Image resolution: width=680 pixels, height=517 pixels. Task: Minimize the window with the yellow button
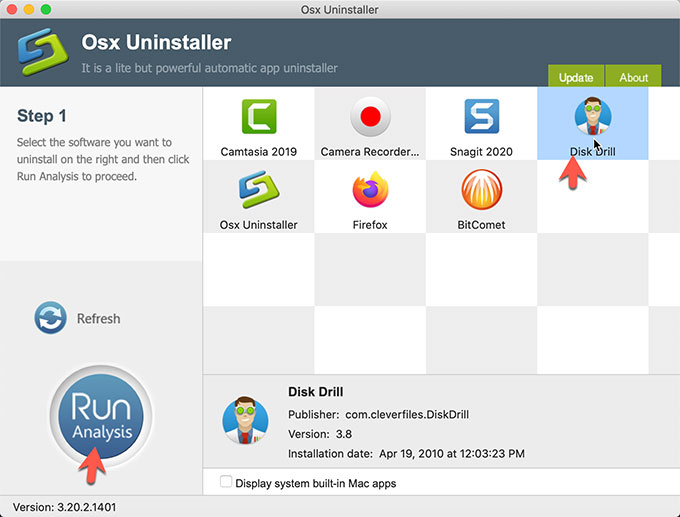[29, 9]
